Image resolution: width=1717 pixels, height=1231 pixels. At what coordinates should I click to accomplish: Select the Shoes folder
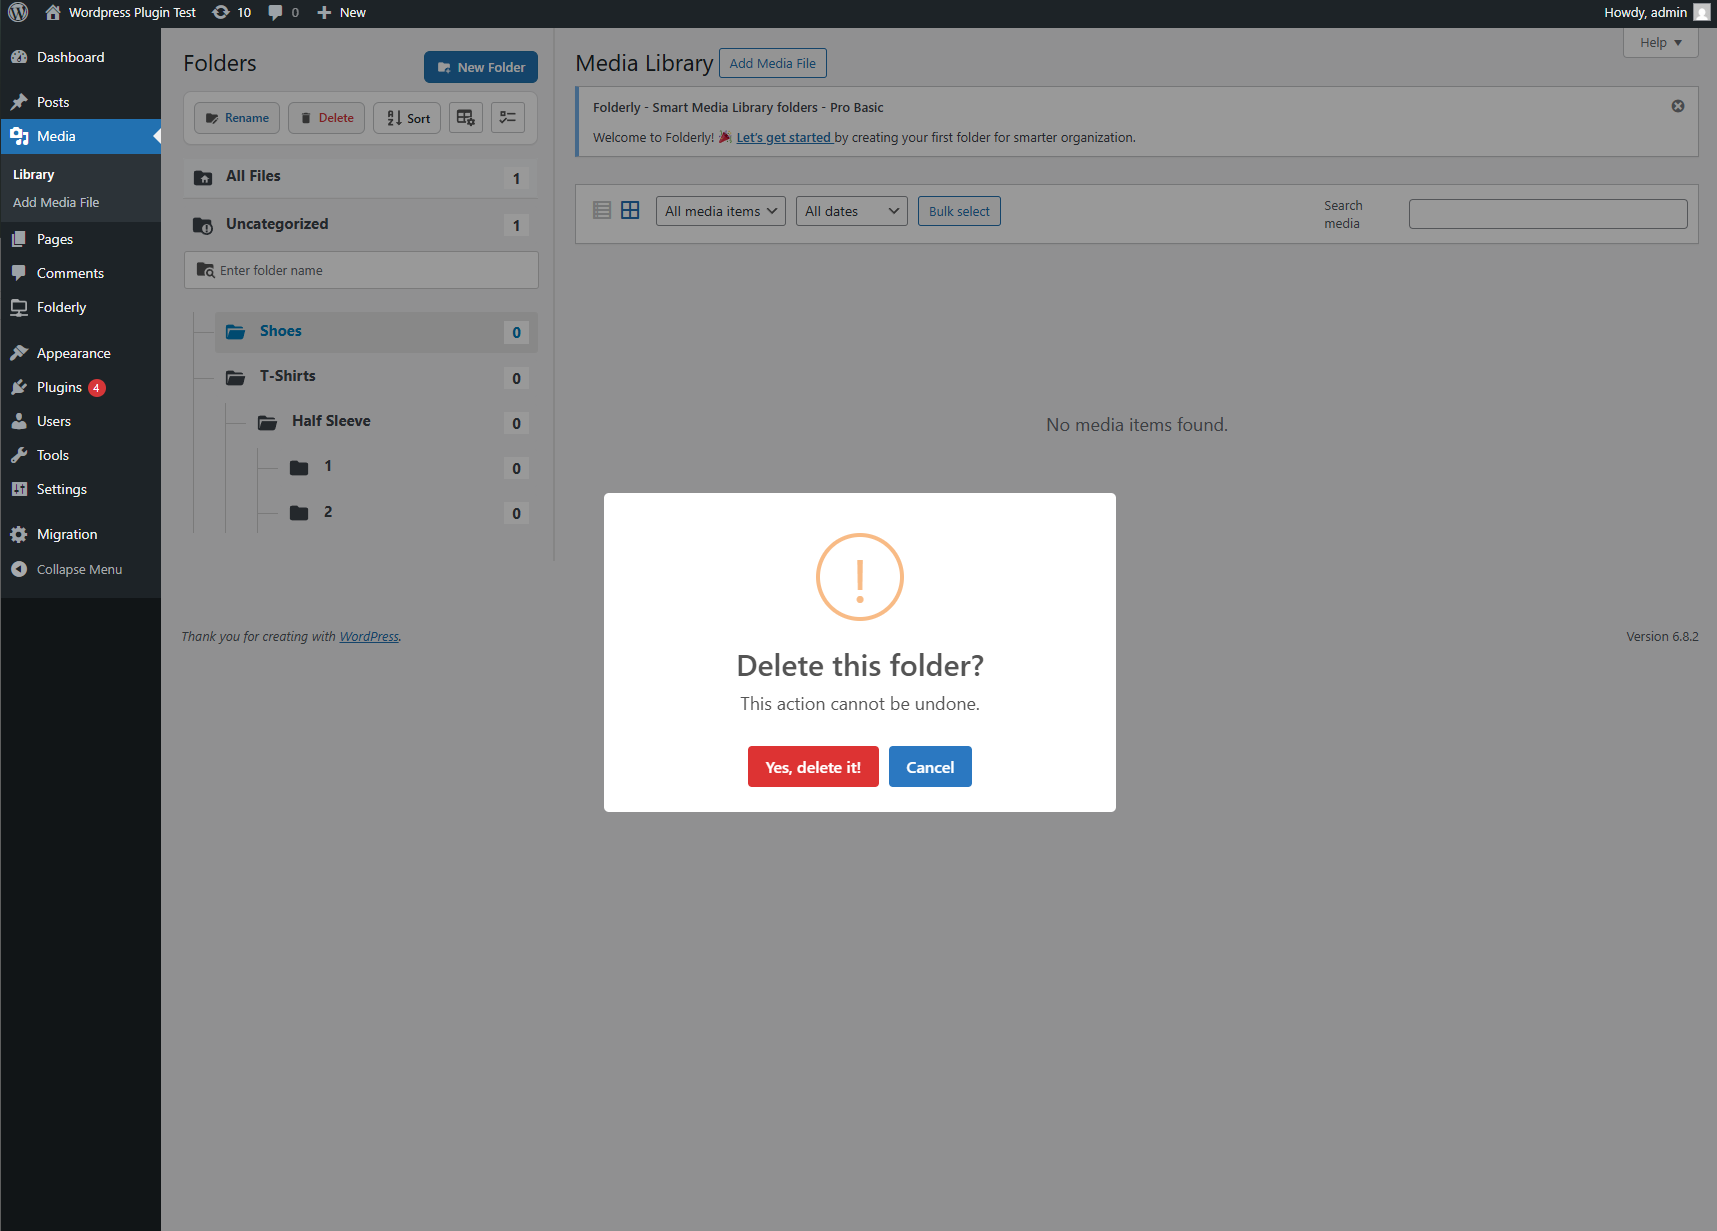point(376,332)
